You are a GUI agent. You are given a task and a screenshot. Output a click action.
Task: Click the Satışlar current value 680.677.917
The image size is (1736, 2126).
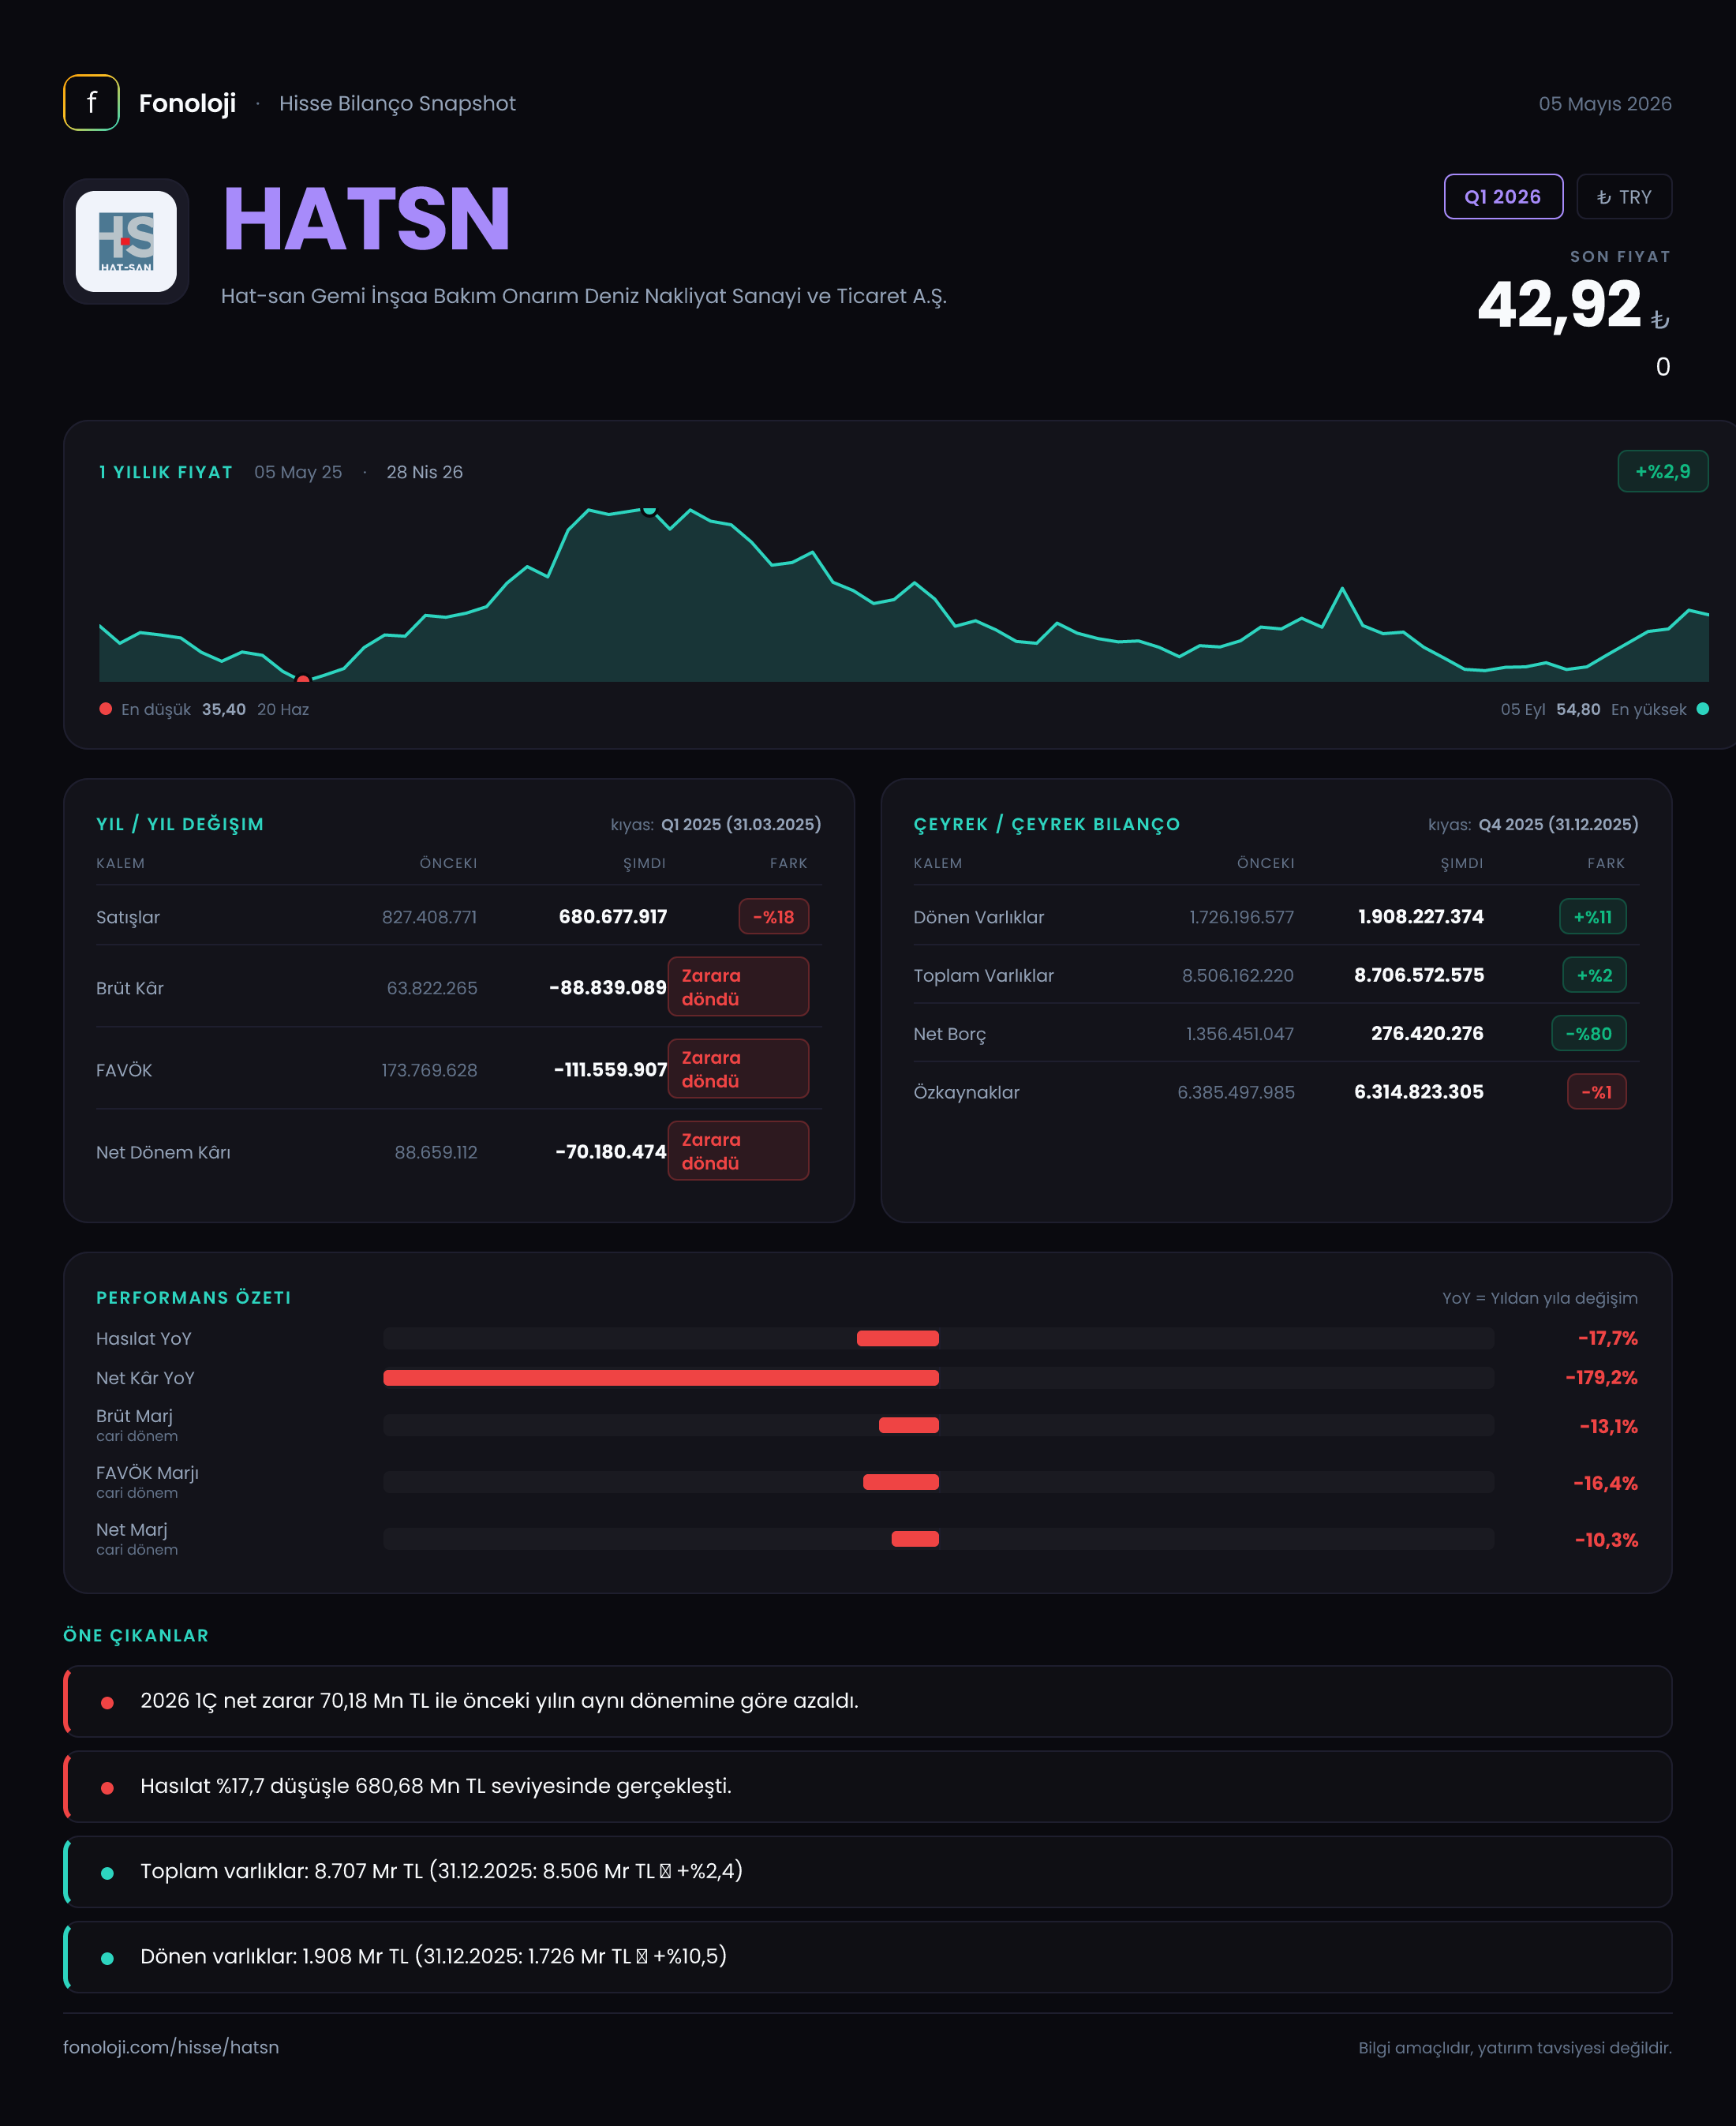[612, 917]
